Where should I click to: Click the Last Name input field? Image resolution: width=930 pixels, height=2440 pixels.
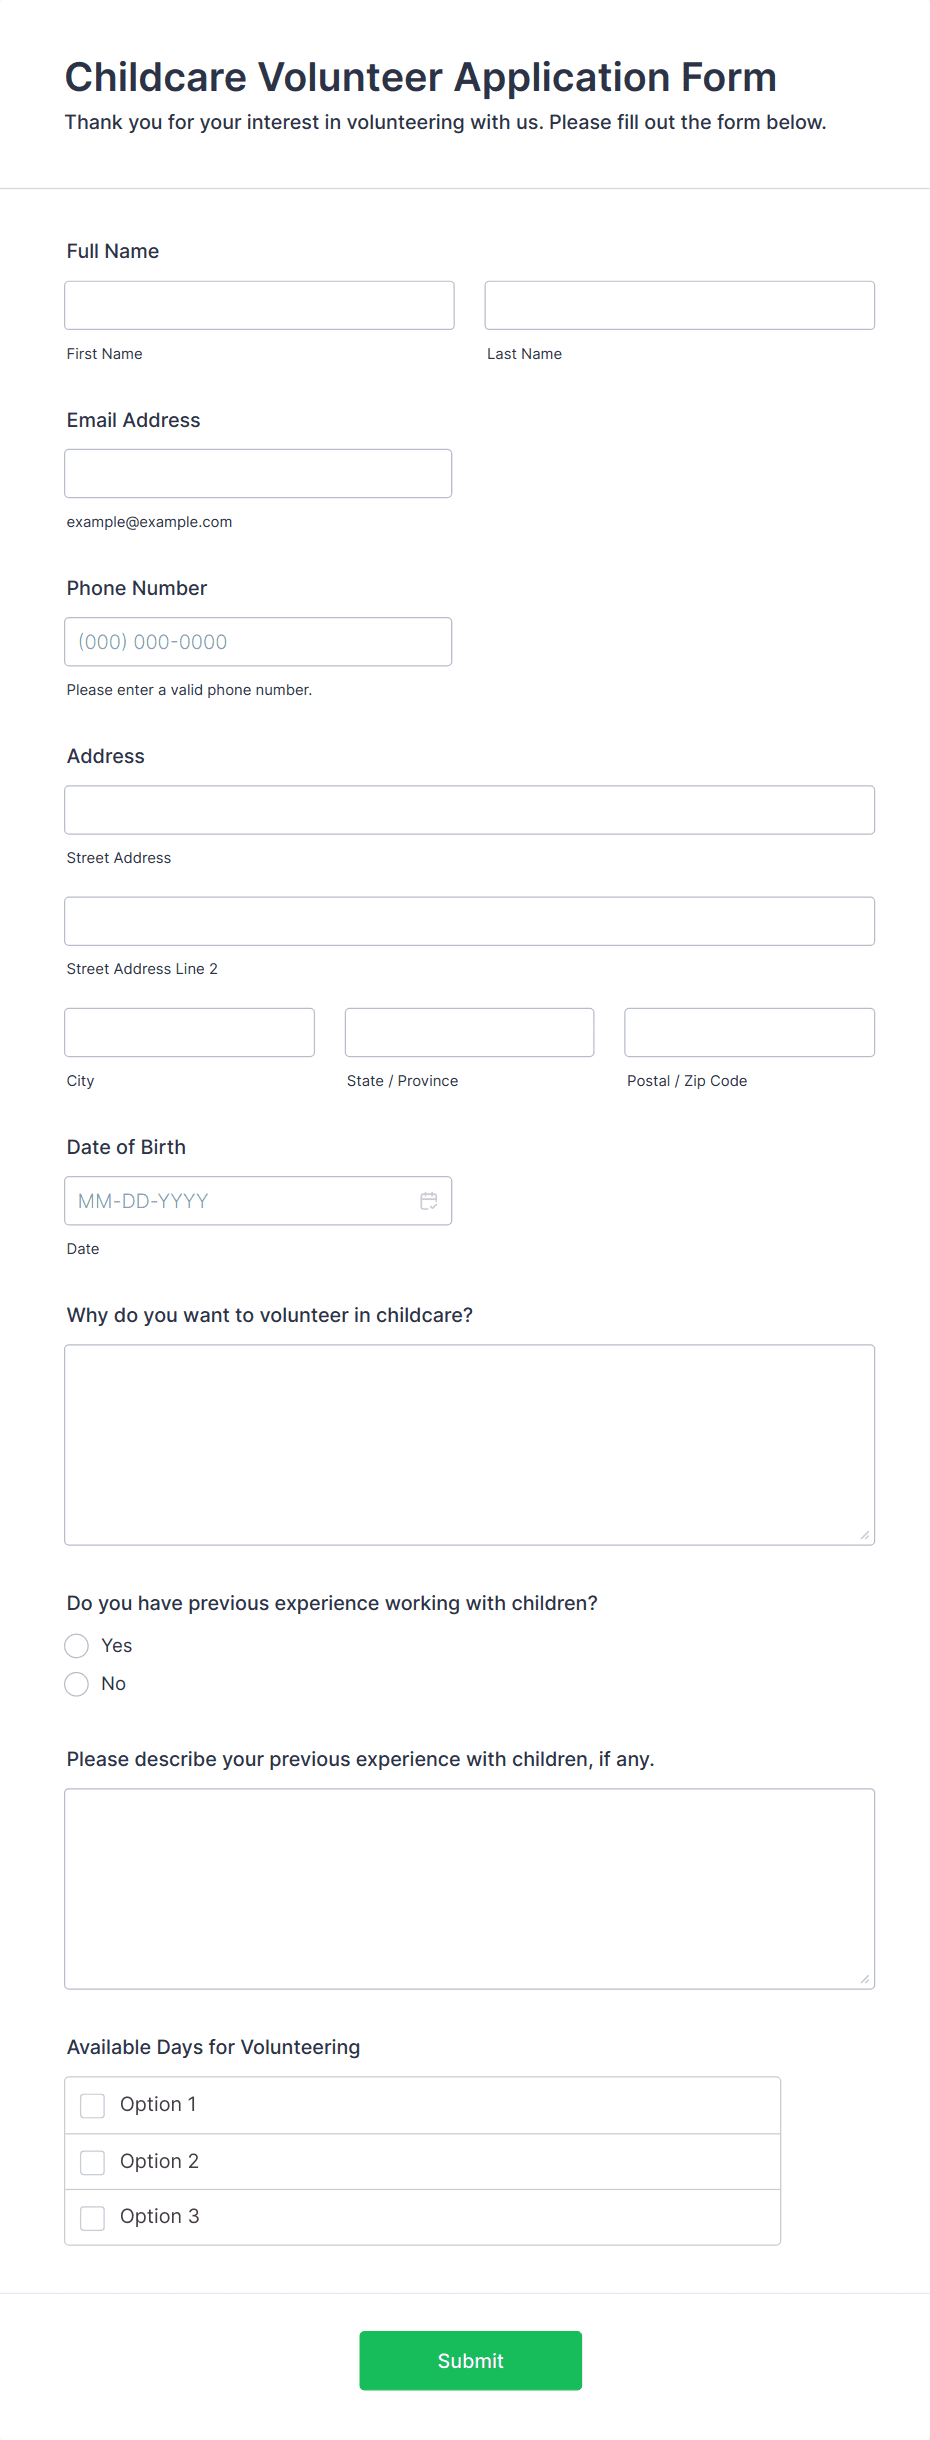pos(679,305)
